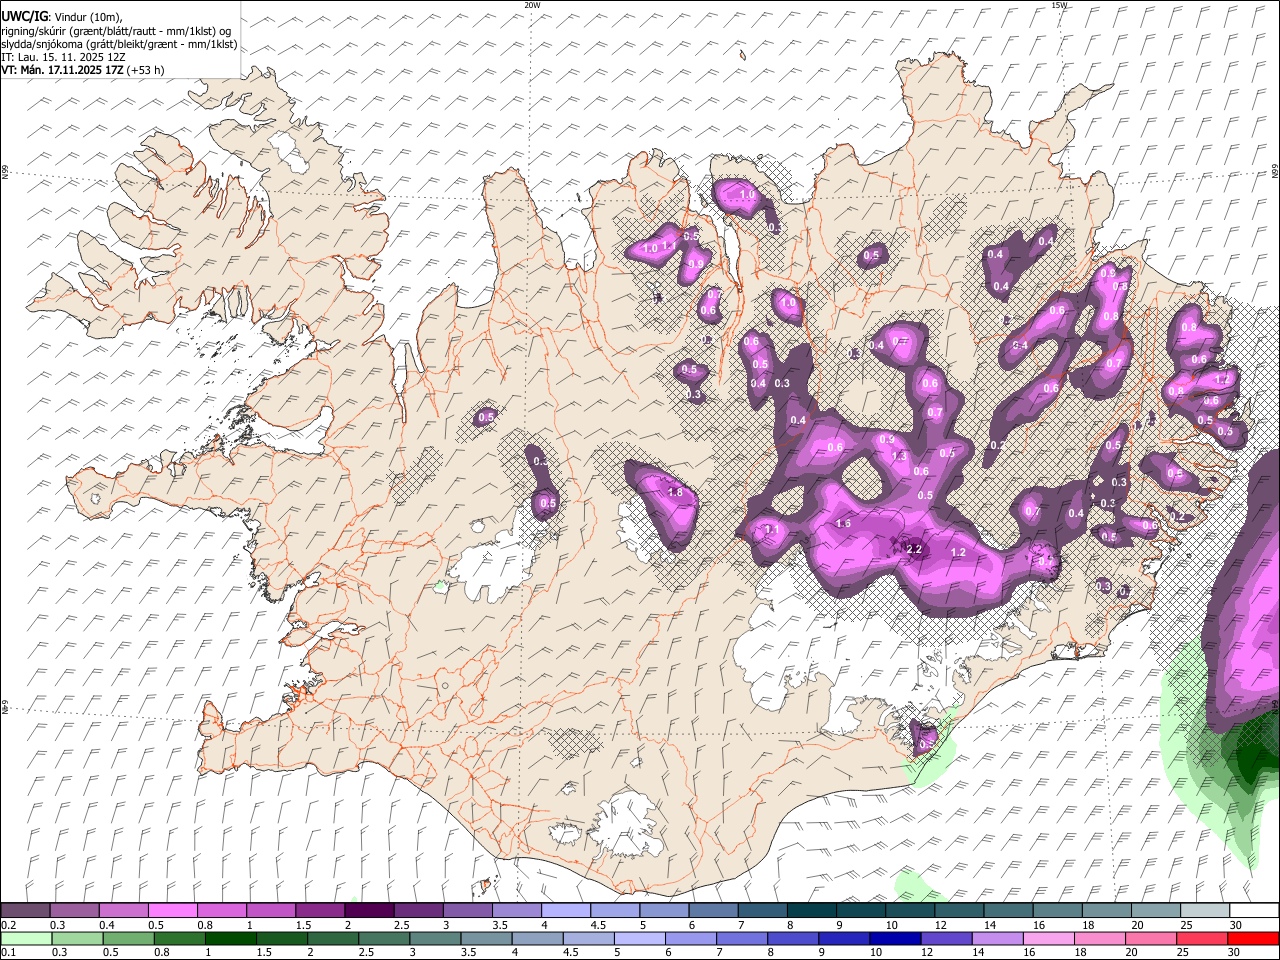Click the pale green swatch above bottom-row label 0.1
Viewport: 1280px width, 960px height.
(25, 938)
